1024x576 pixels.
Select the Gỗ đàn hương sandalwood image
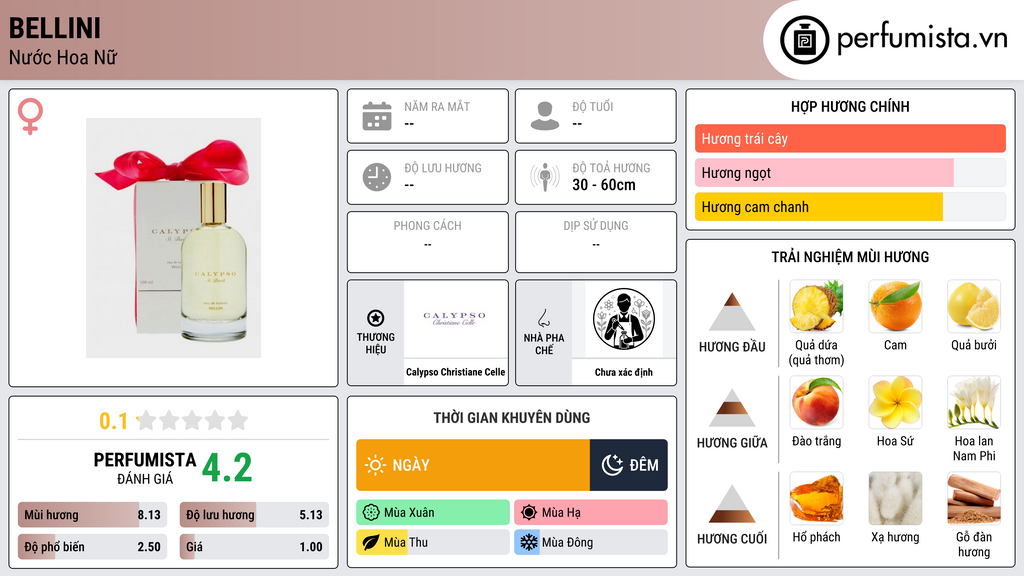(x=974, y=498)
